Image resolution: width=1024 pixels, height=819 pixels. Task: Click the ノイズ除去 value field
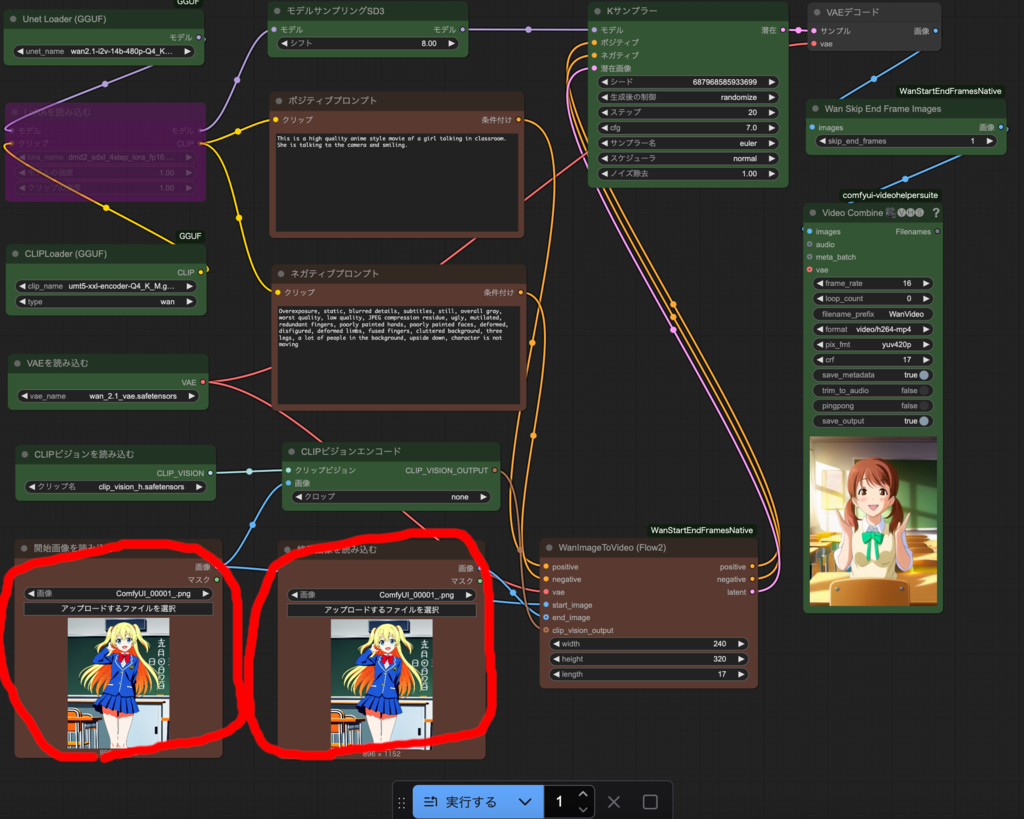coord(688,174)
